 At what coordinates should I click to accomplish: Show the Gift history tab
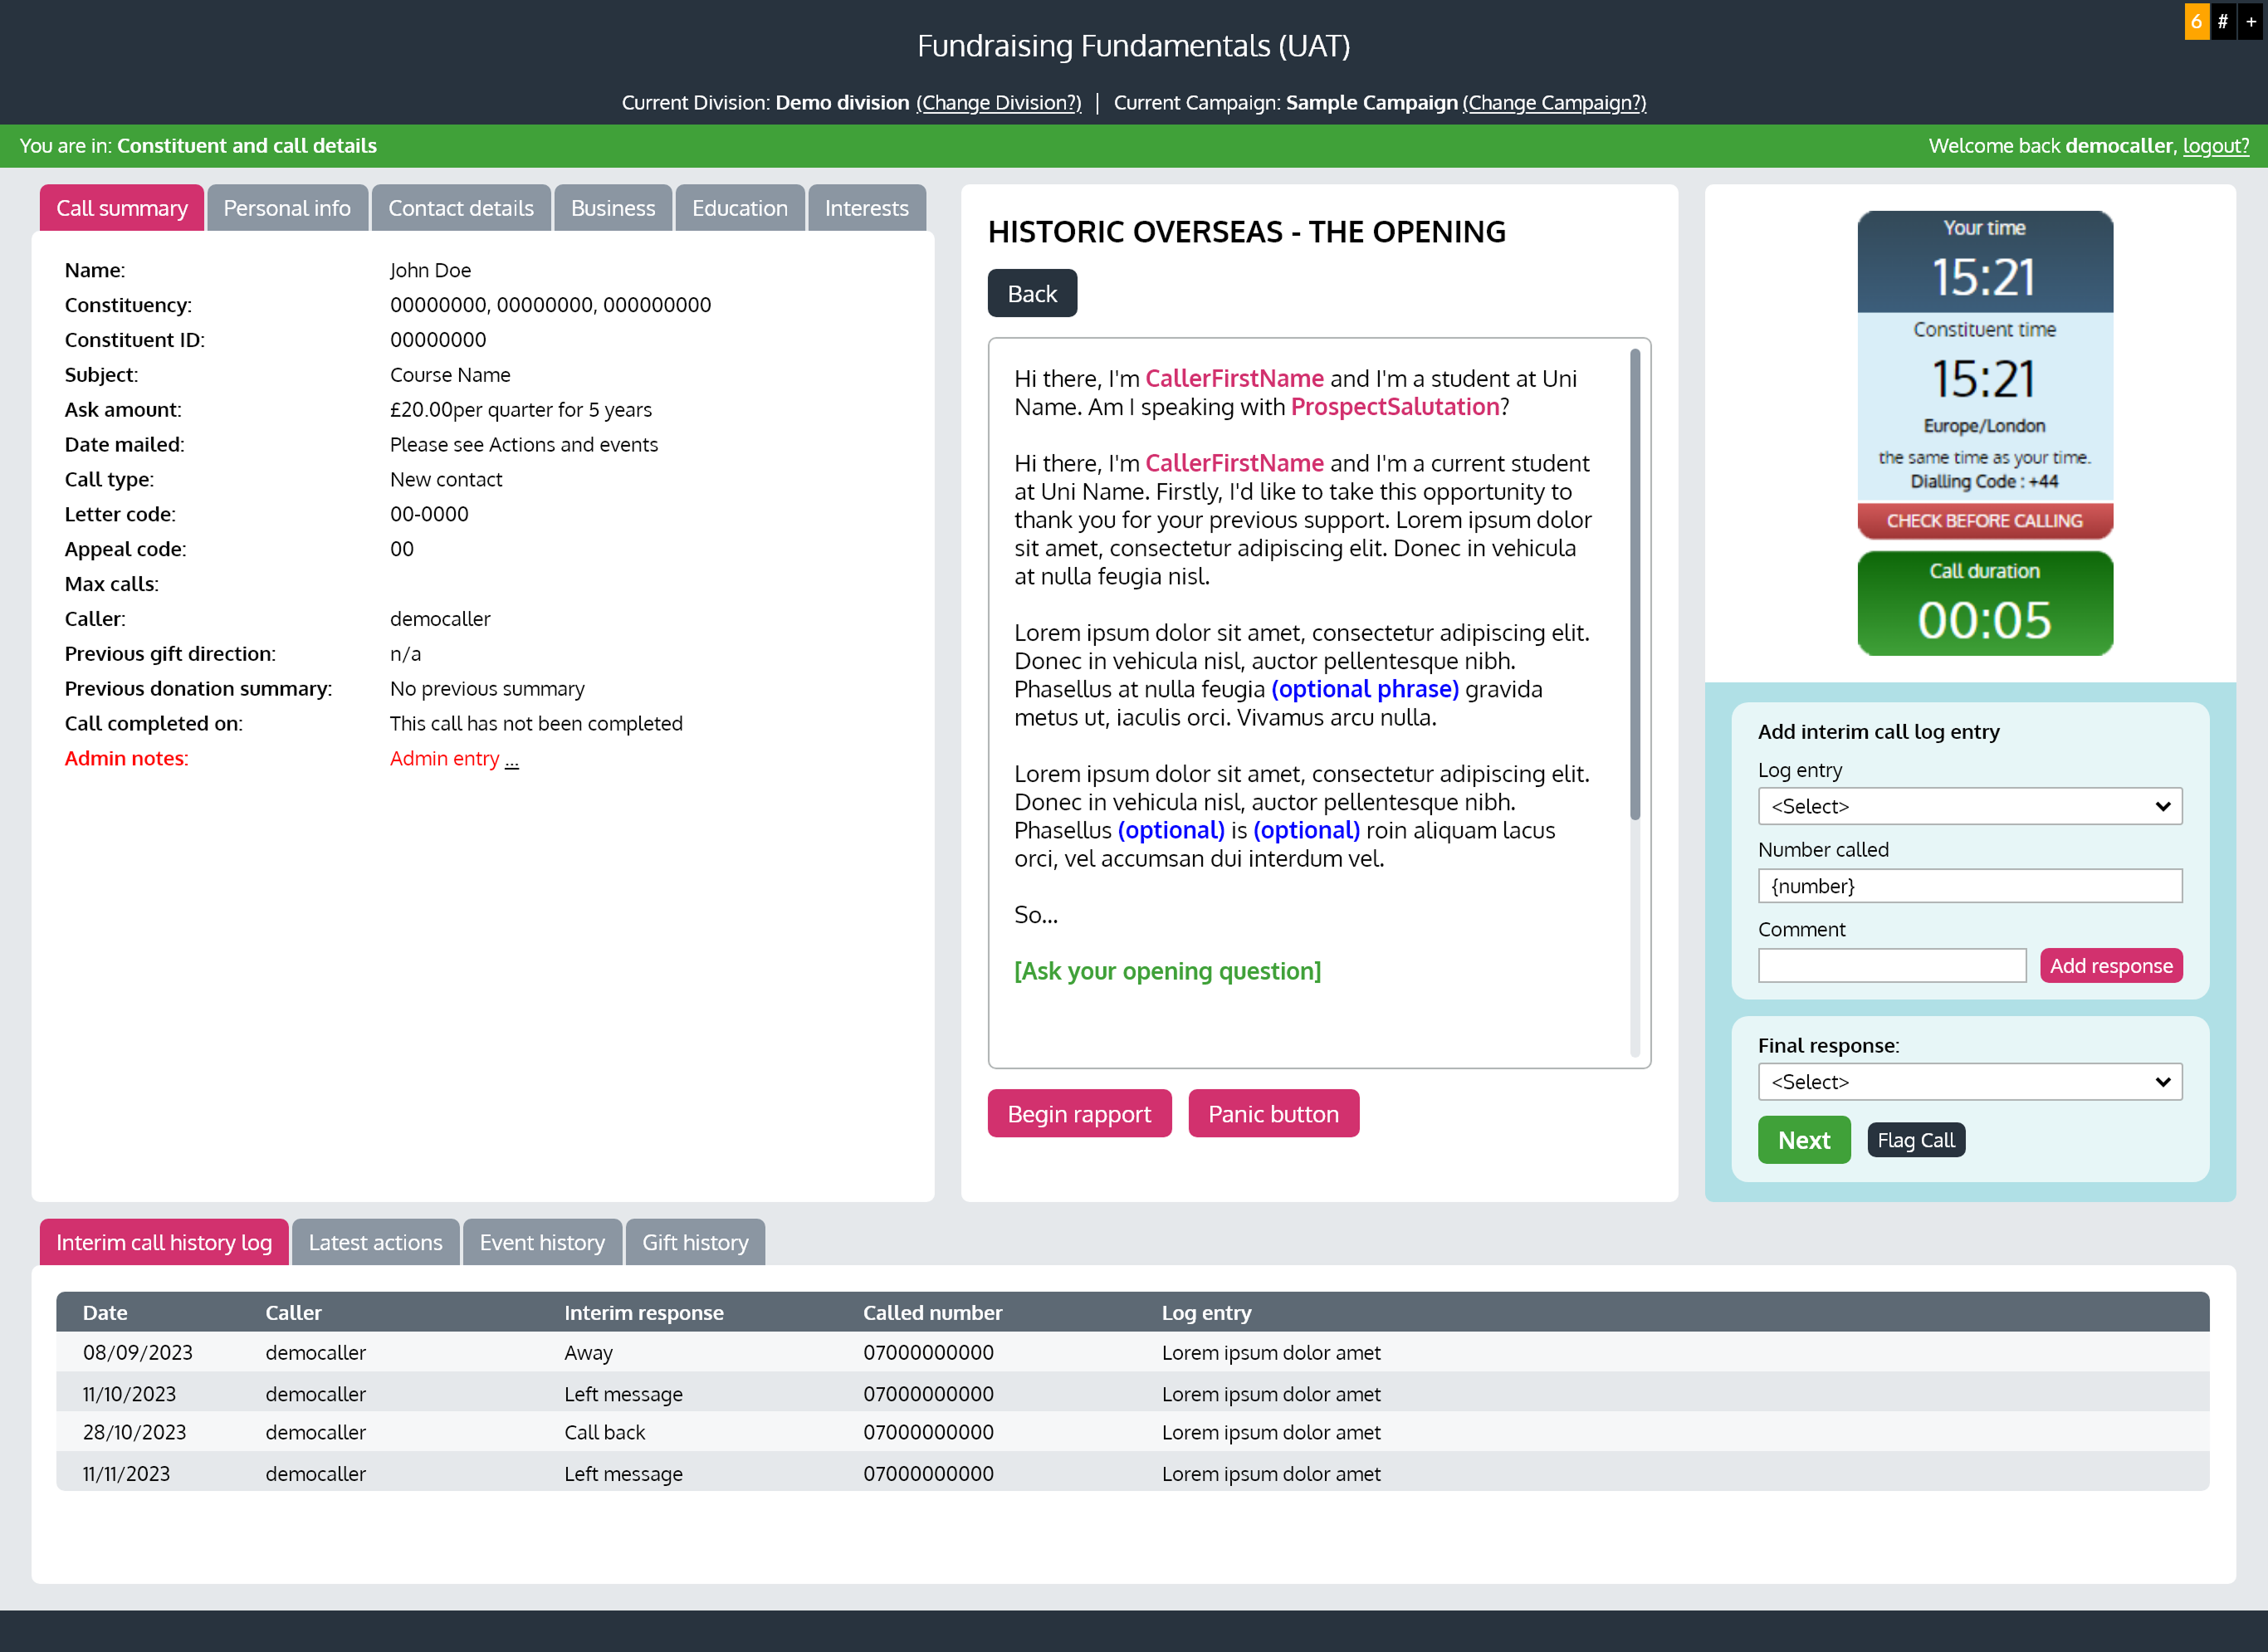[694, 1242]
